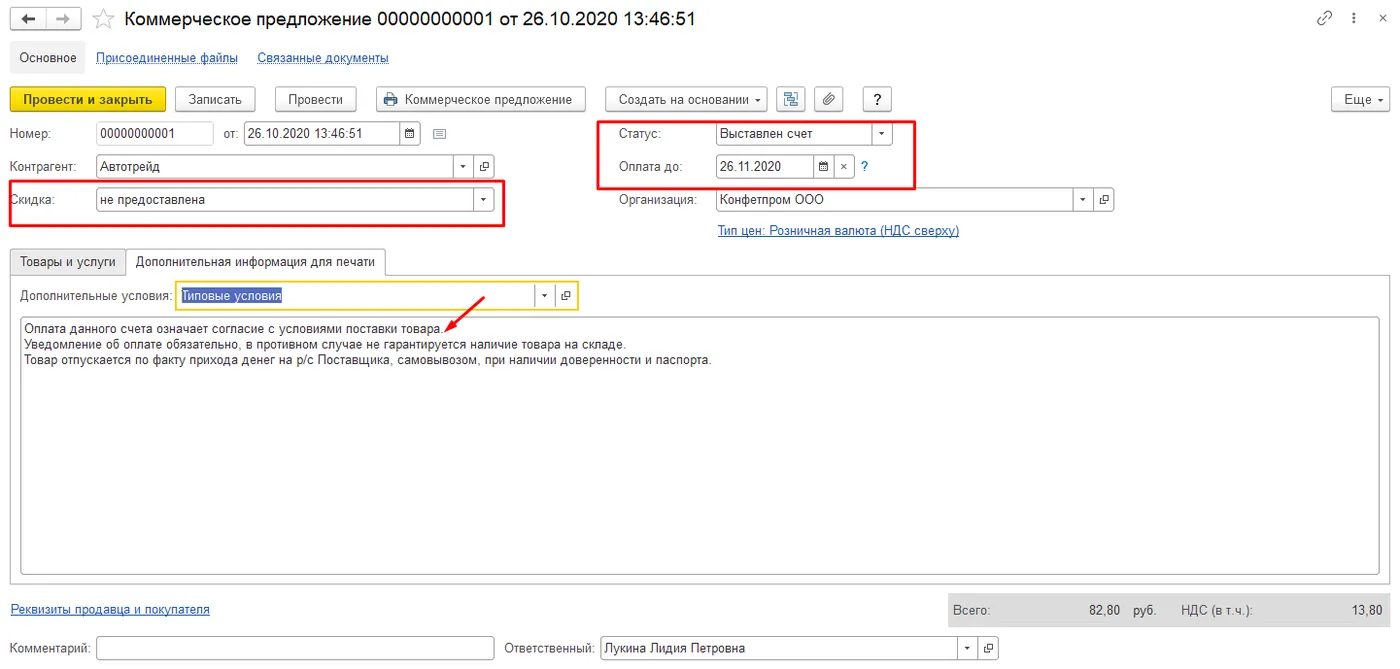1400x669 pixels.
Task: Open Дополнительные условия dropdown arrow
Action: [x=546, y=295]
